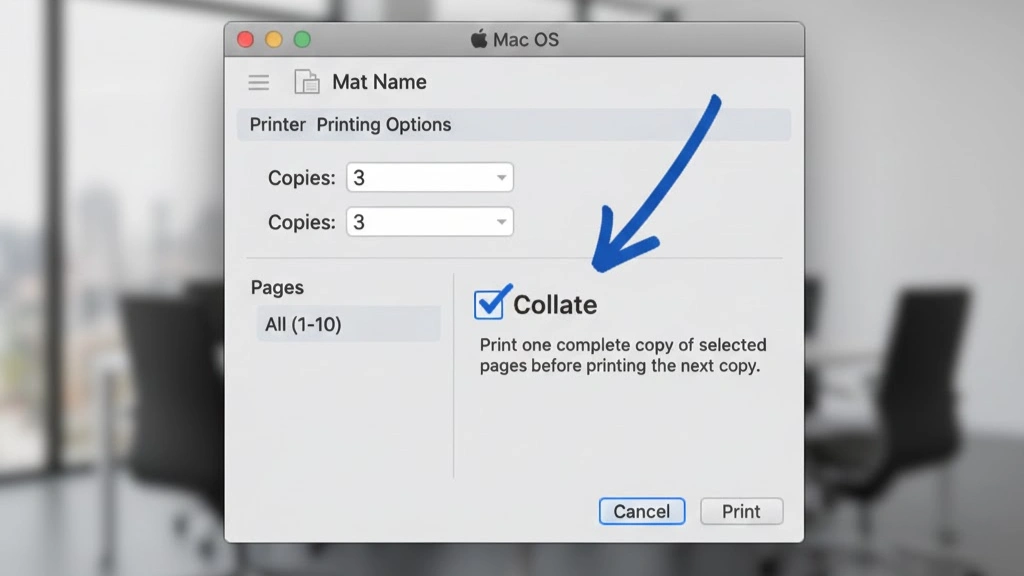Switch to the Printing Options tab
The height and width of the screenshot is (576, 1024).
coord(384,125)
